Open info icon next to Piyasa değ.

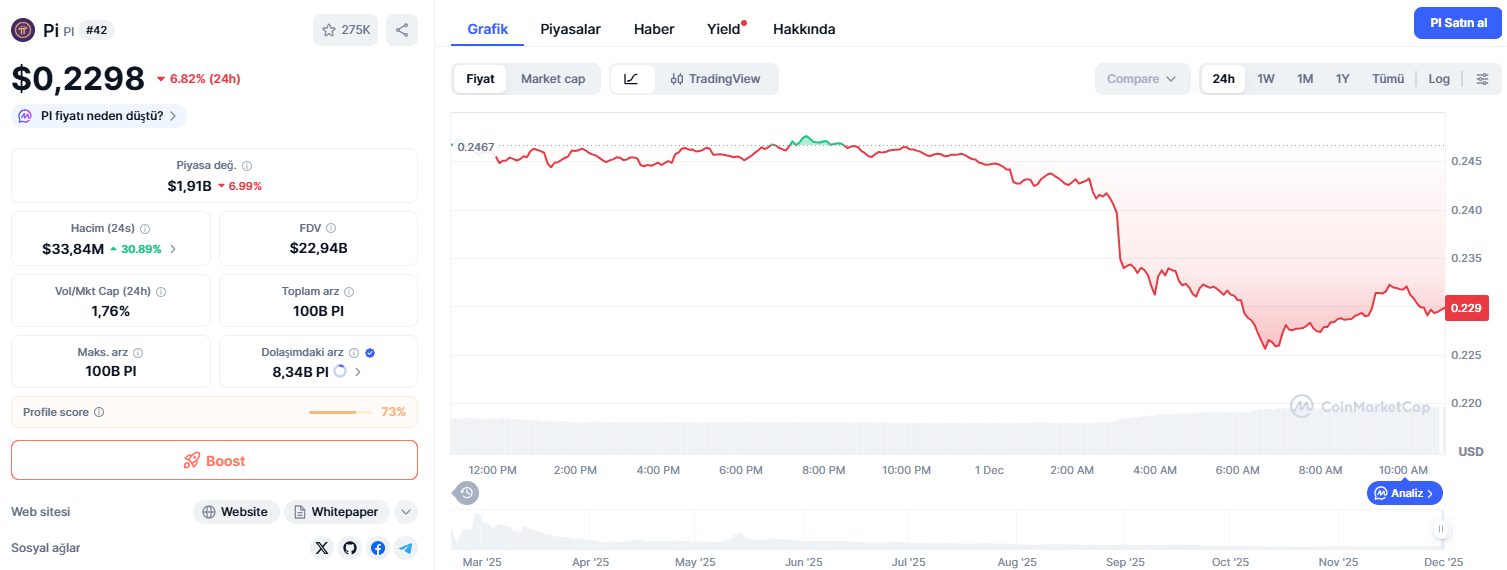tap(247, 166)
